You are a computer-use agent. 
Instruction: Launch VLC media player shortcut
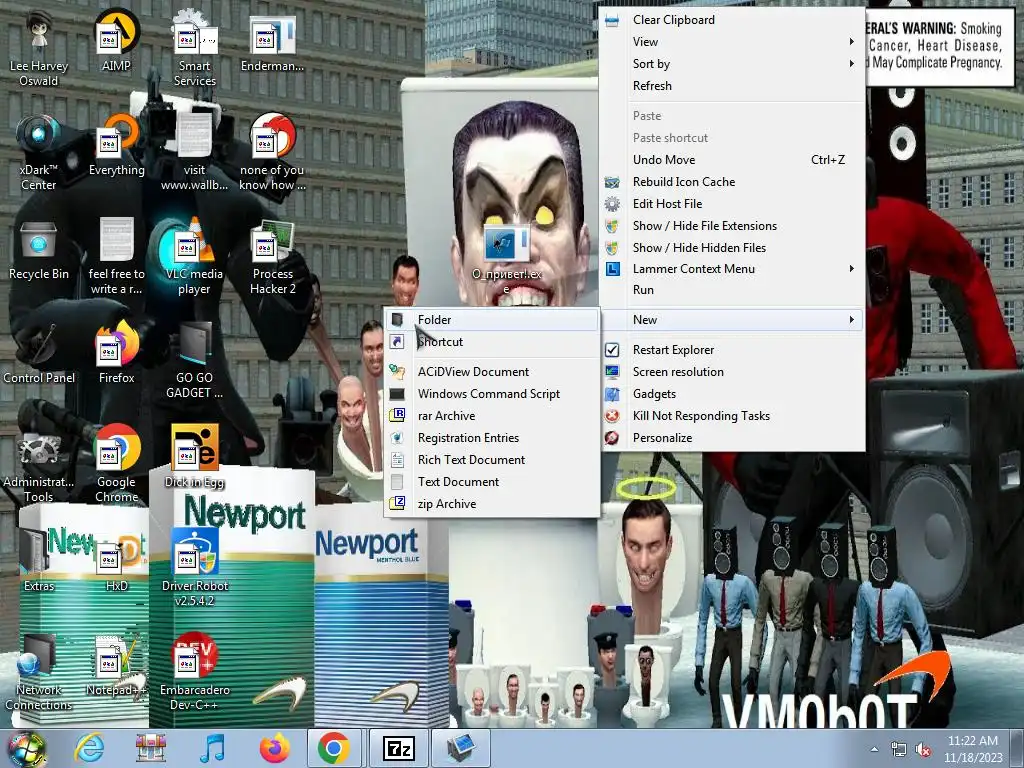pyautogui.click(x=195, y=257)
